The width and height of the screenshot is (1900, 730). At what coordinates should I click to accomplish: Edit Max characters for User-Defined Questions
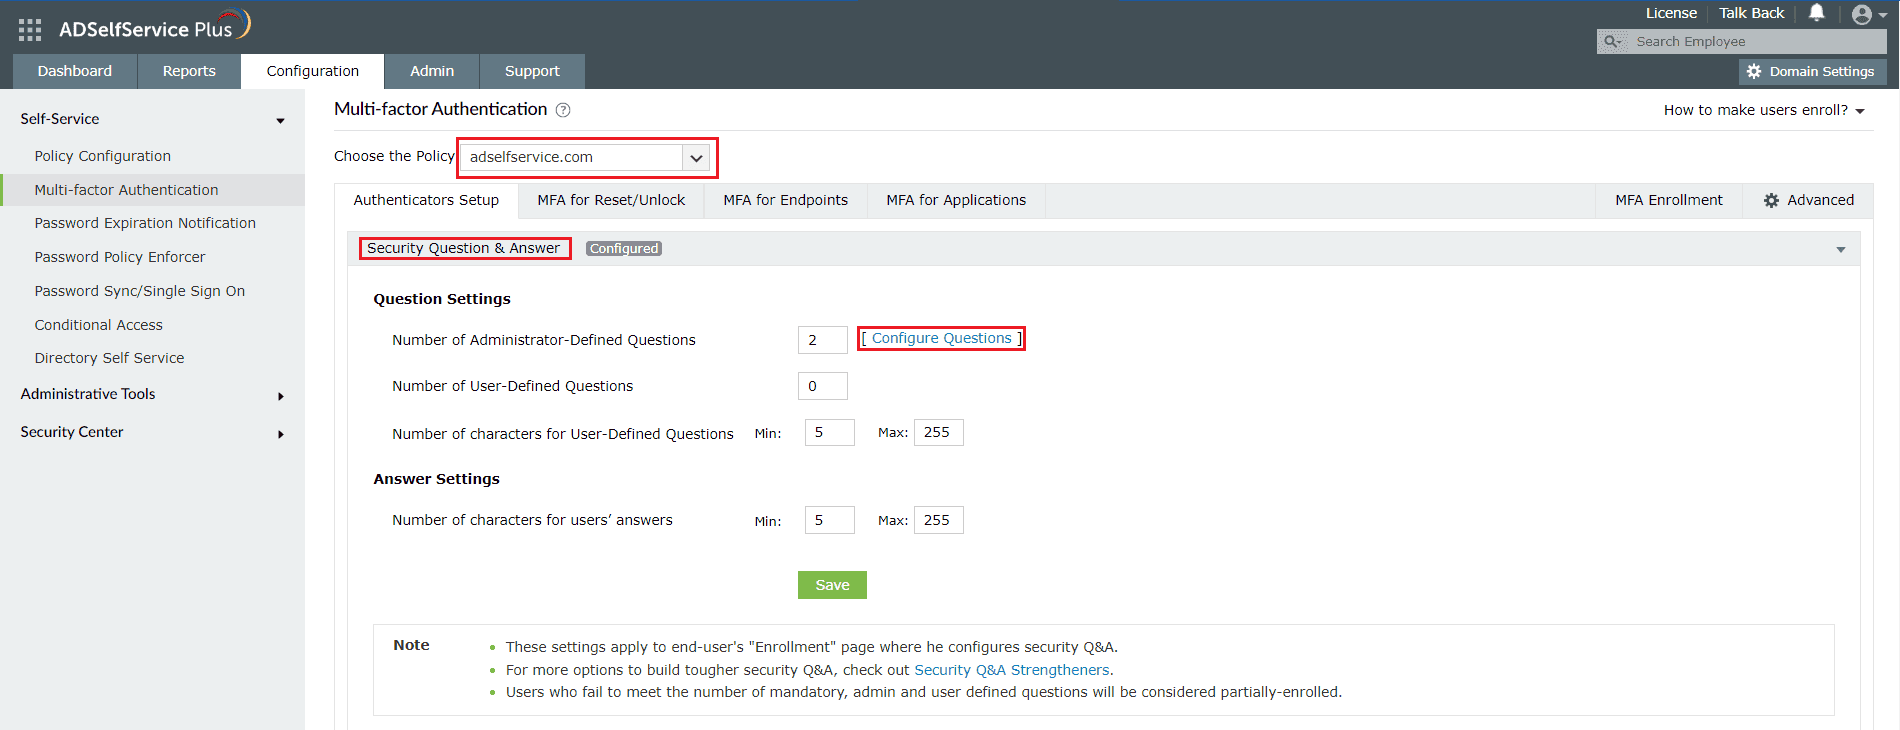(x=939, y=432)
